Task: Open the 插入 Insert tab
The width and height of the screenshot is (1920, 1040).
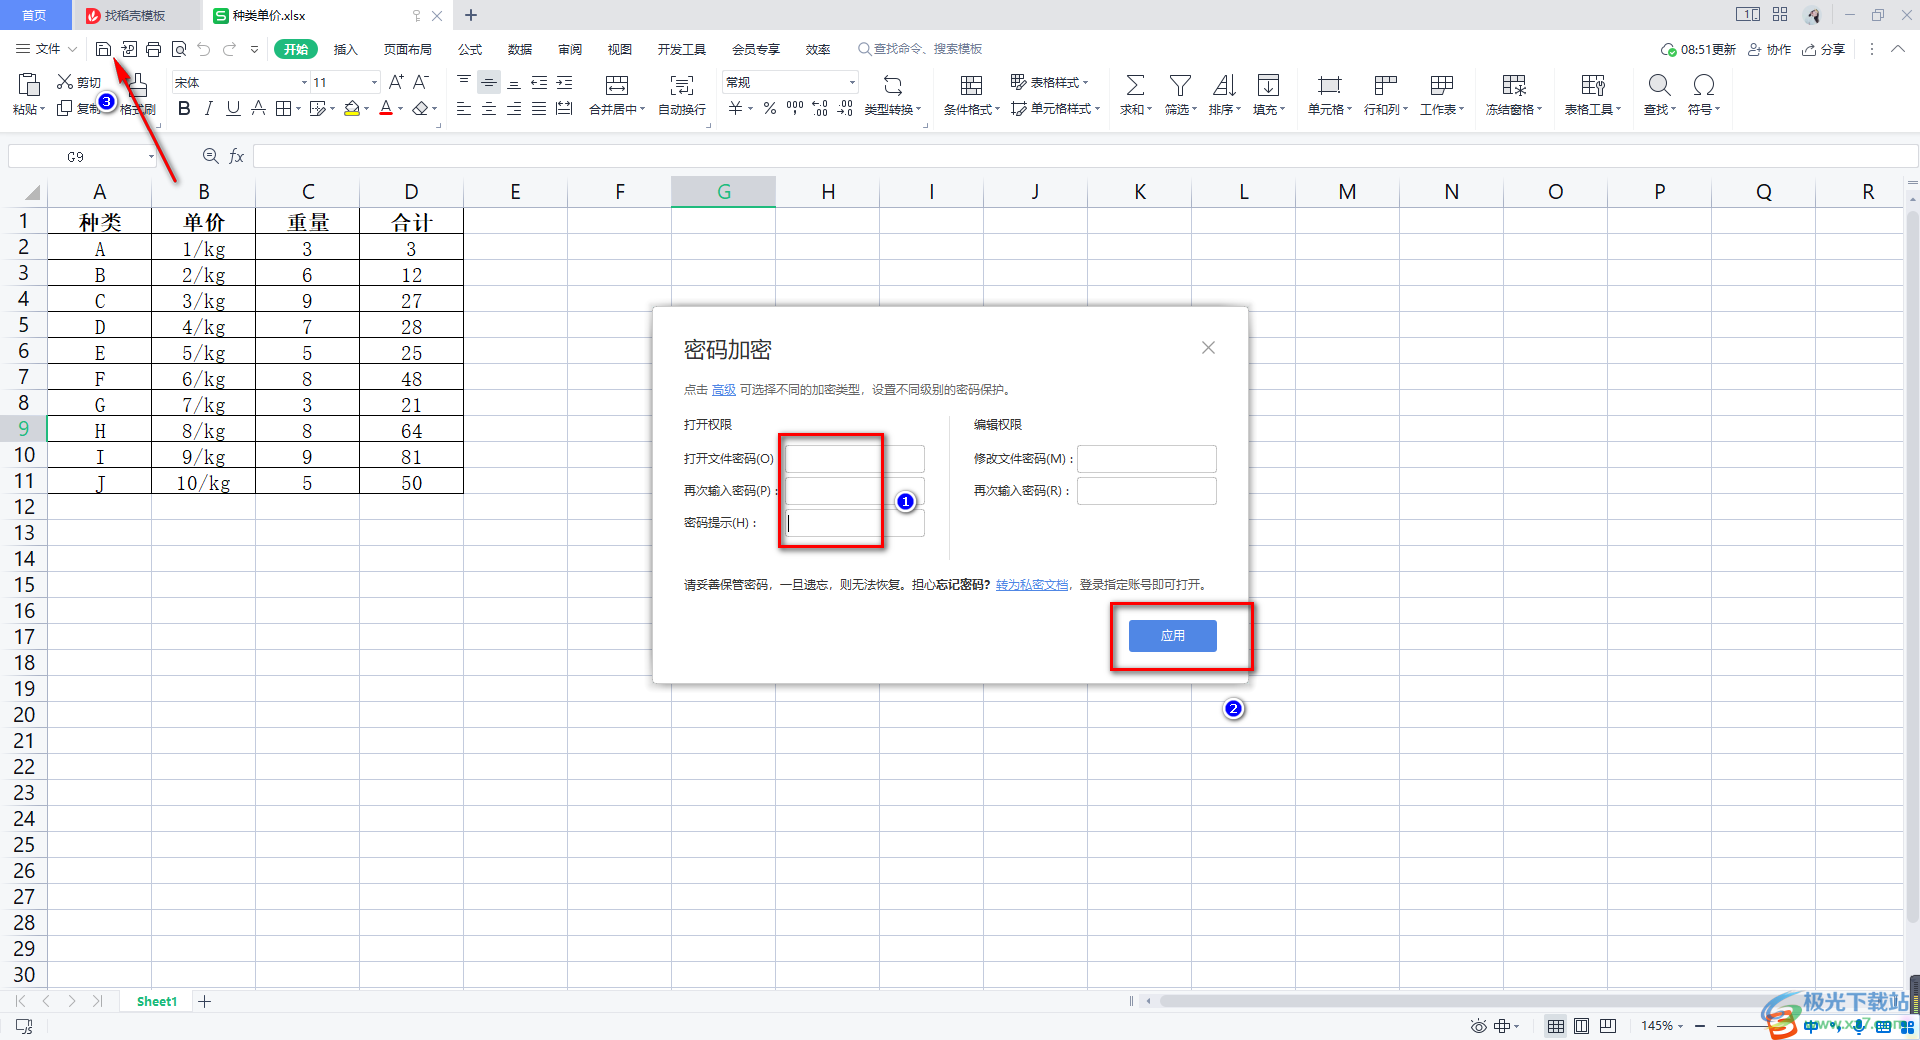Action: click(345, 49)
